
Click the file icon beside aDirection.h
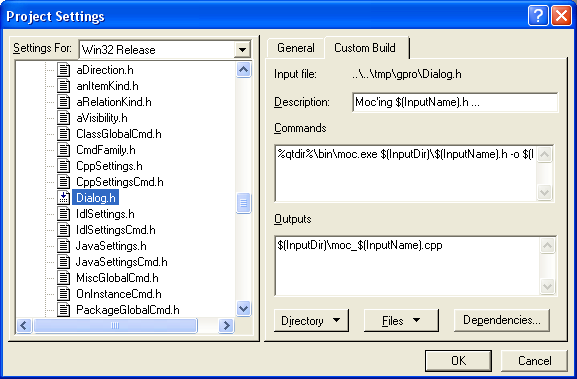tap(63, 70)
